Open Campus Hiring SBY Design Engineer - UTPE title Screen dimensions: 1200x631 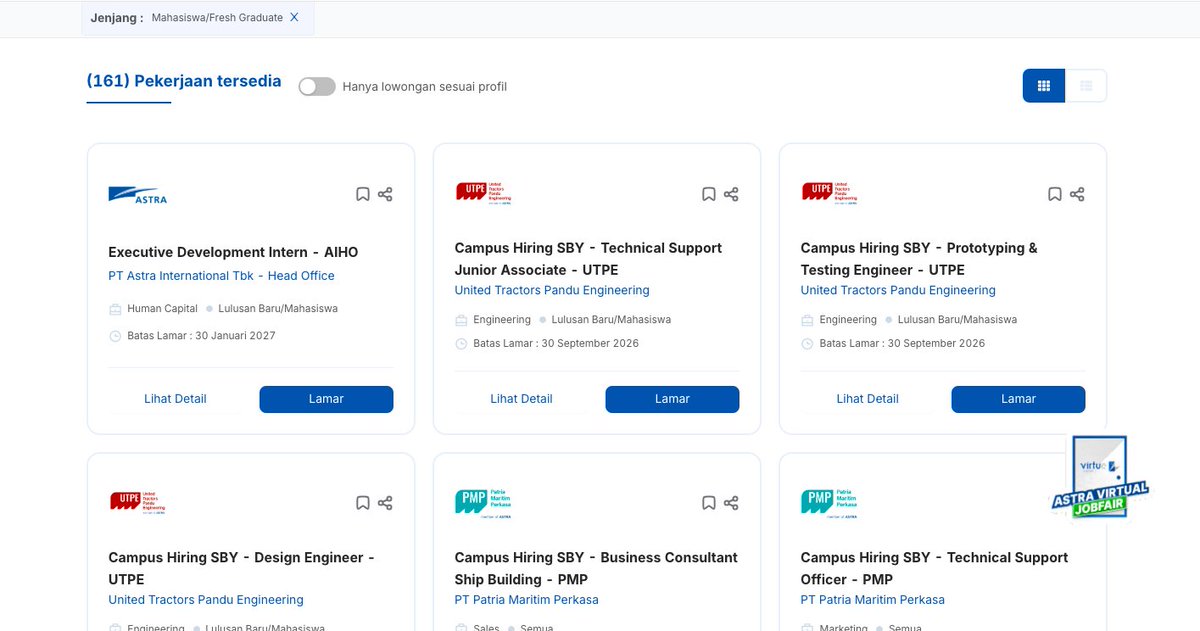[x=241, y=568]
